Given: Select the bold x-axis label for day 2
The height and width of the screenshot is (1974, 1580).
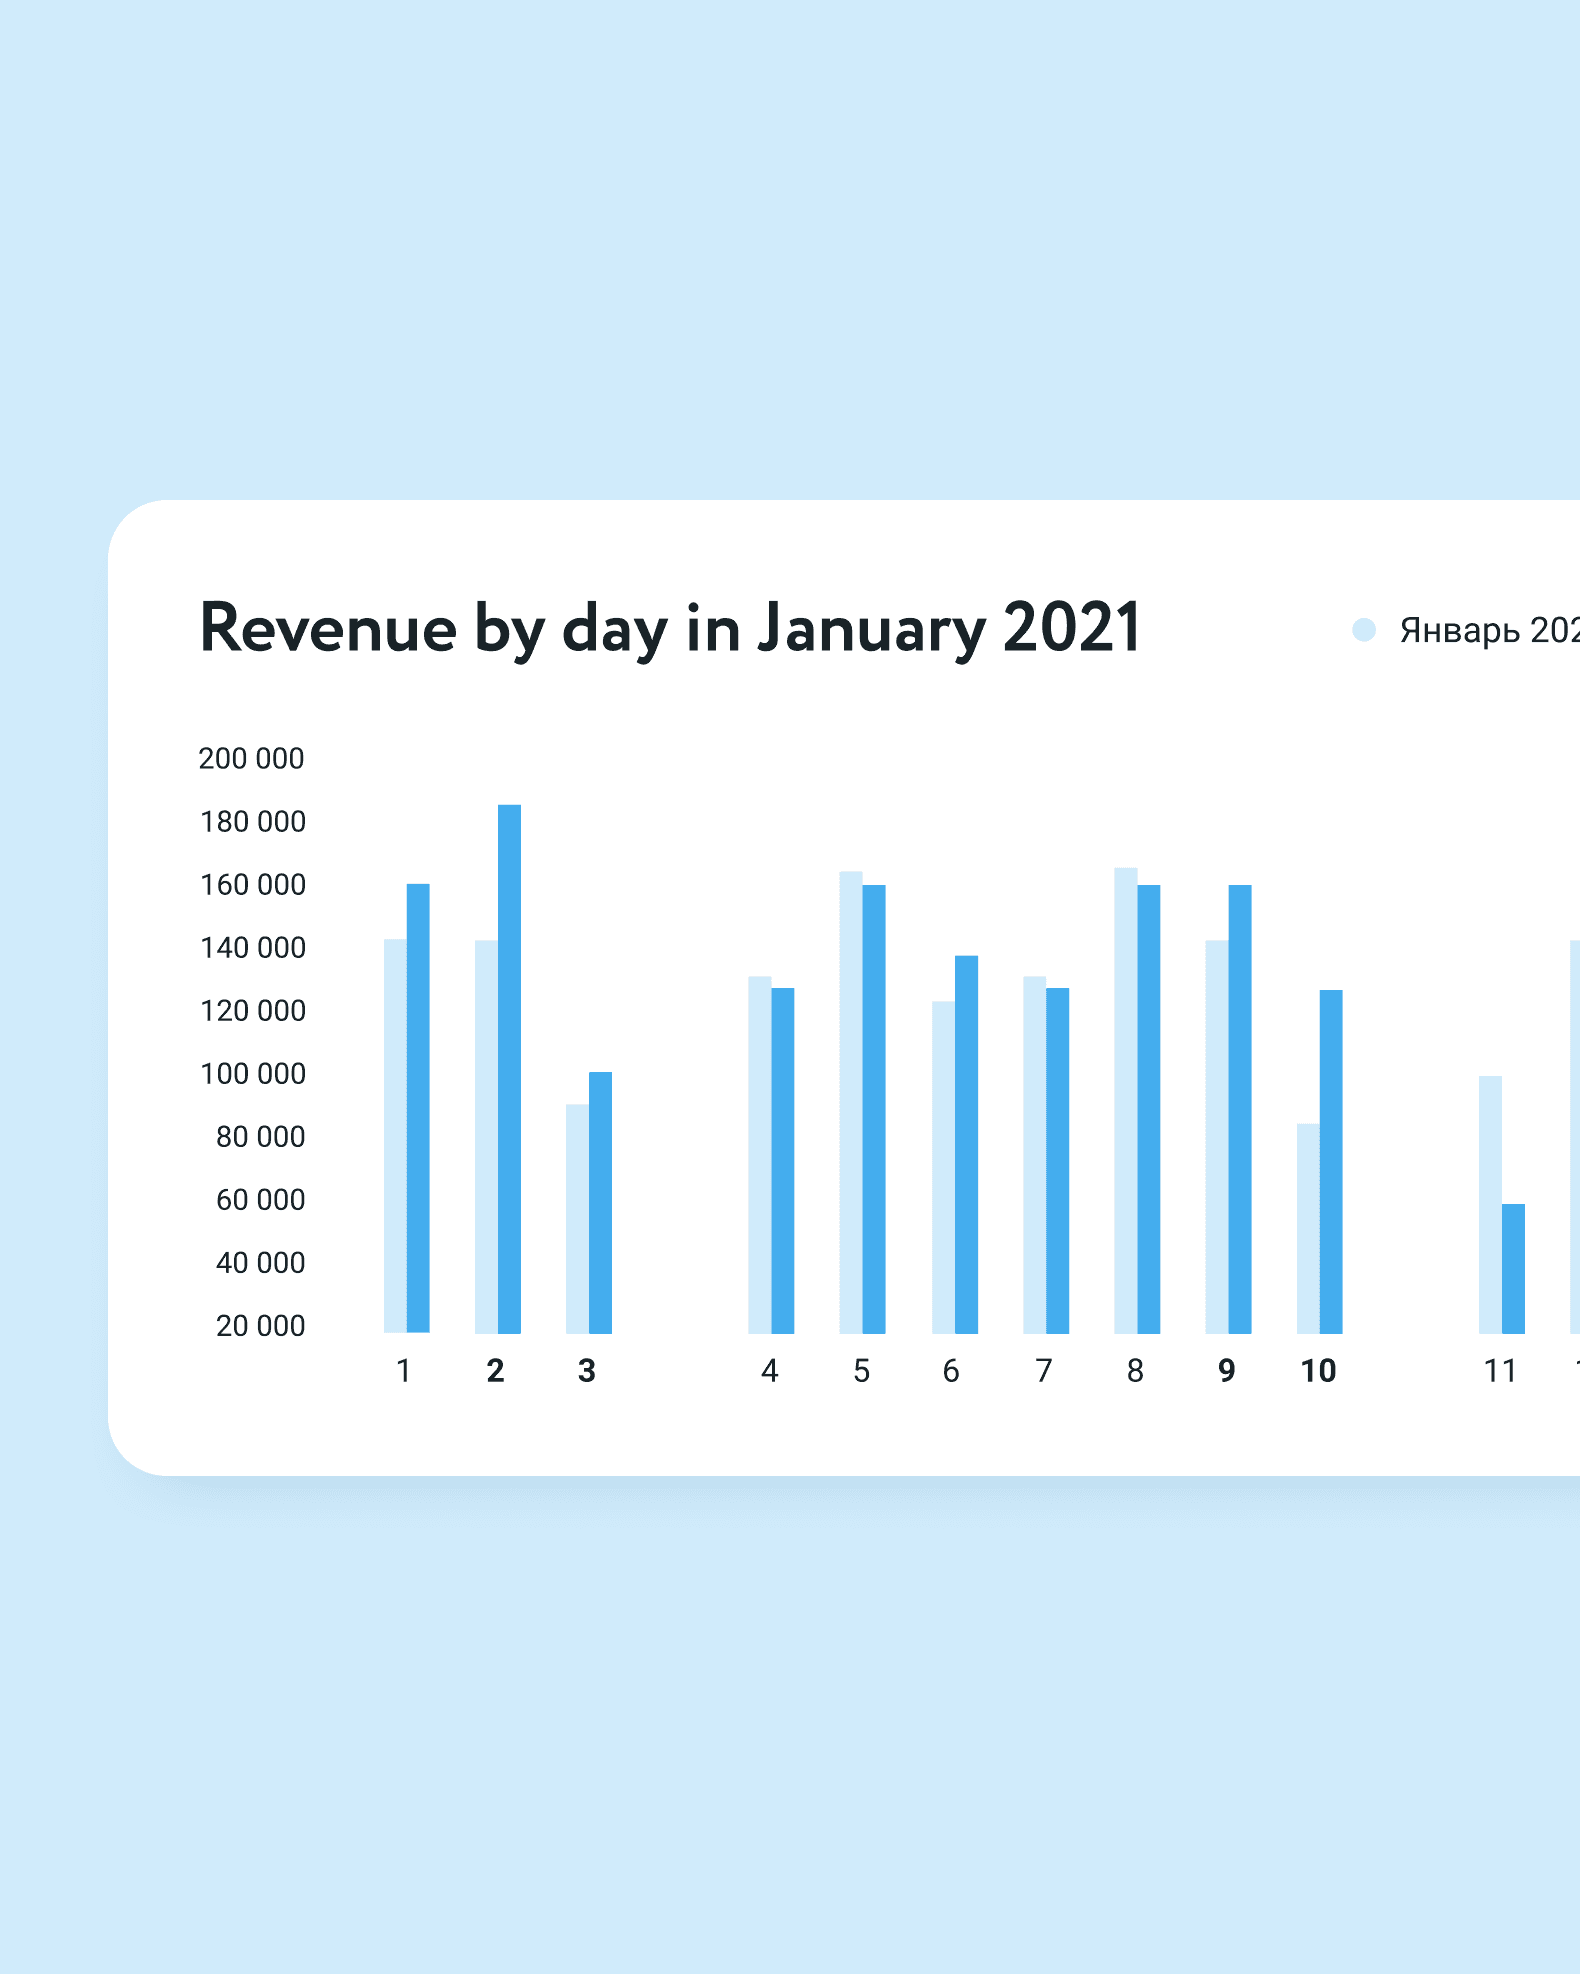Looking at the screenshot, I should [495, 1370].
